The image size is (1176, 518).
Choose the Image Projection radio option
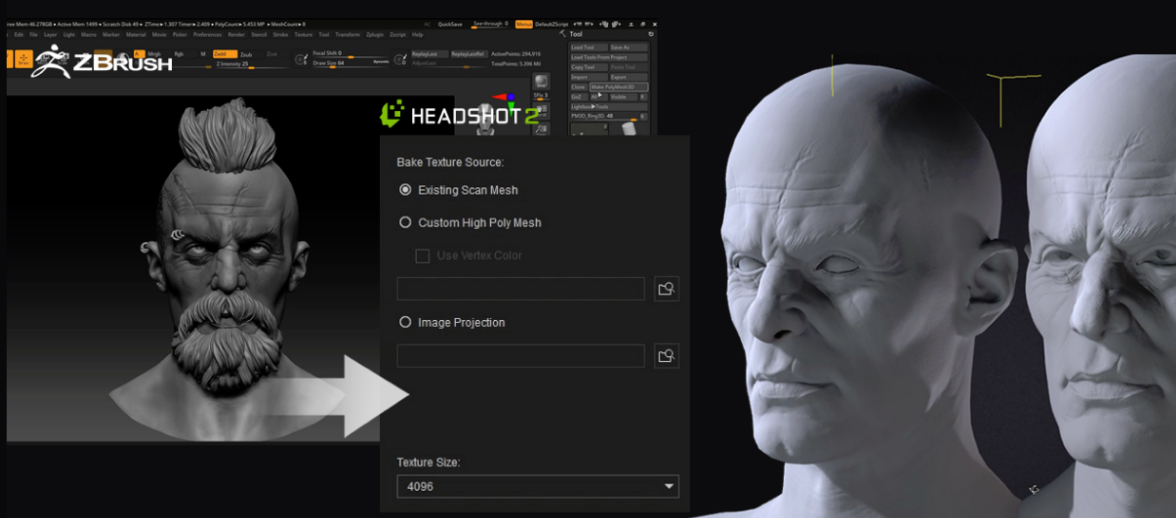tap(405, 322)
